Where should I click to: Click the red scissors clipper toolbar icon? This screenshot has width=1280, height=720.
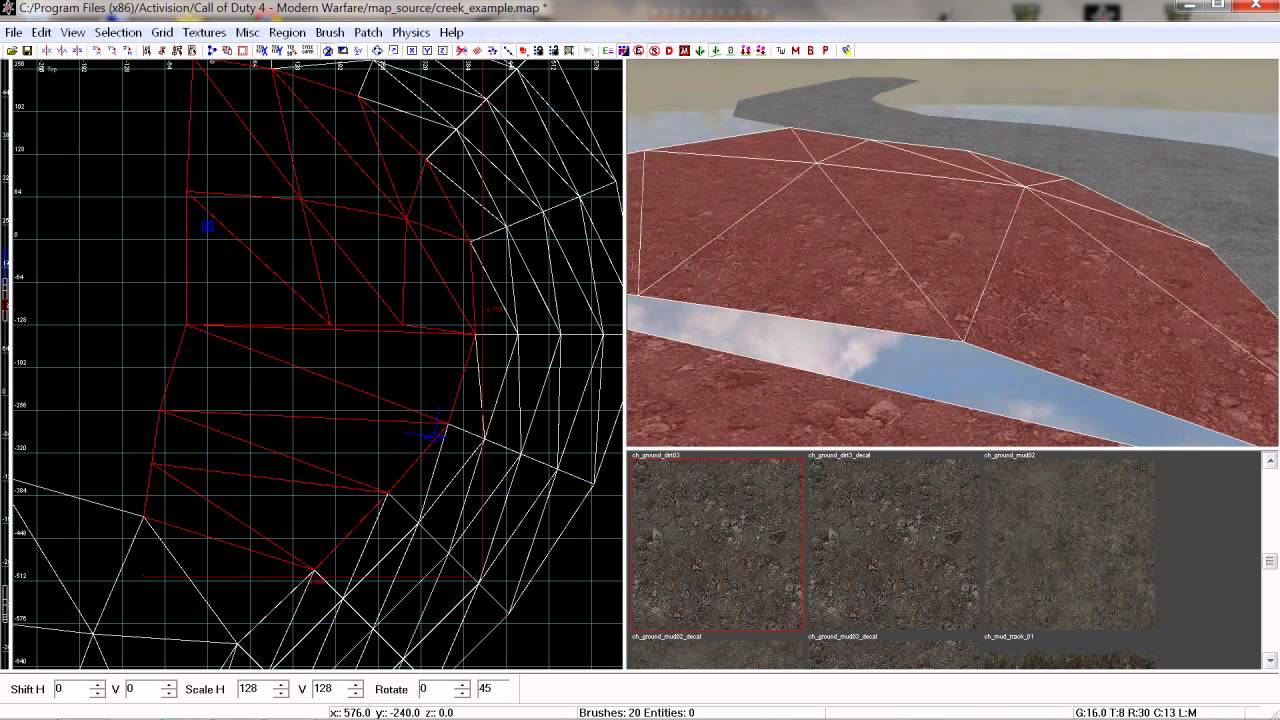(462, 50)
